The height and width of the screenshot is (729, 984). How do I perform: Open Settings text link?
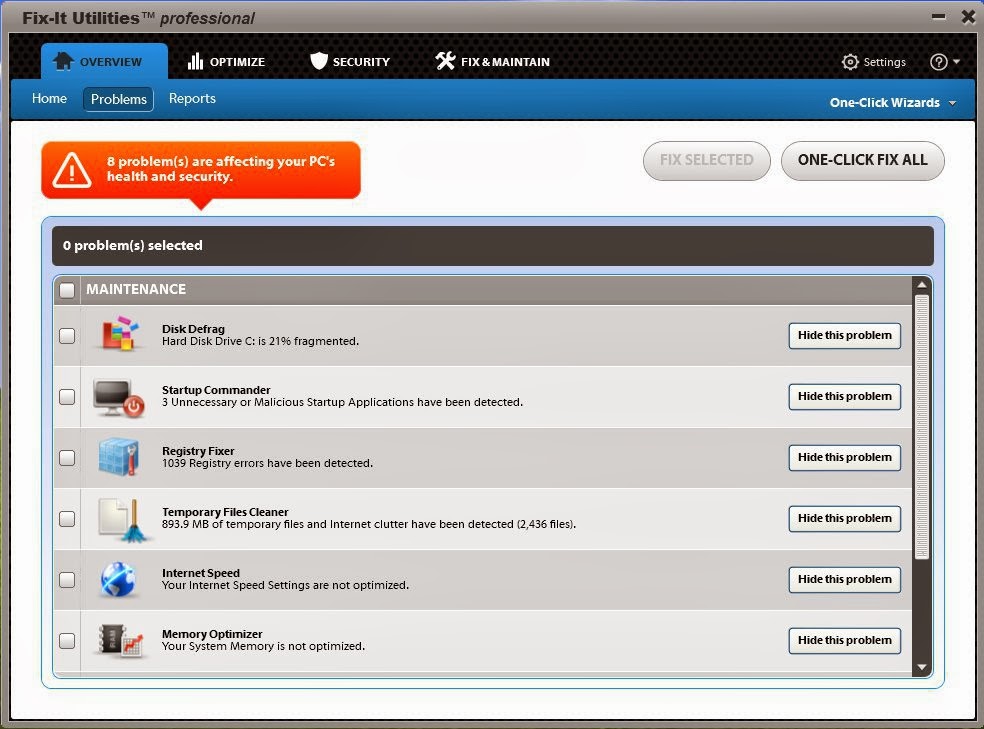tap(884, 62)
